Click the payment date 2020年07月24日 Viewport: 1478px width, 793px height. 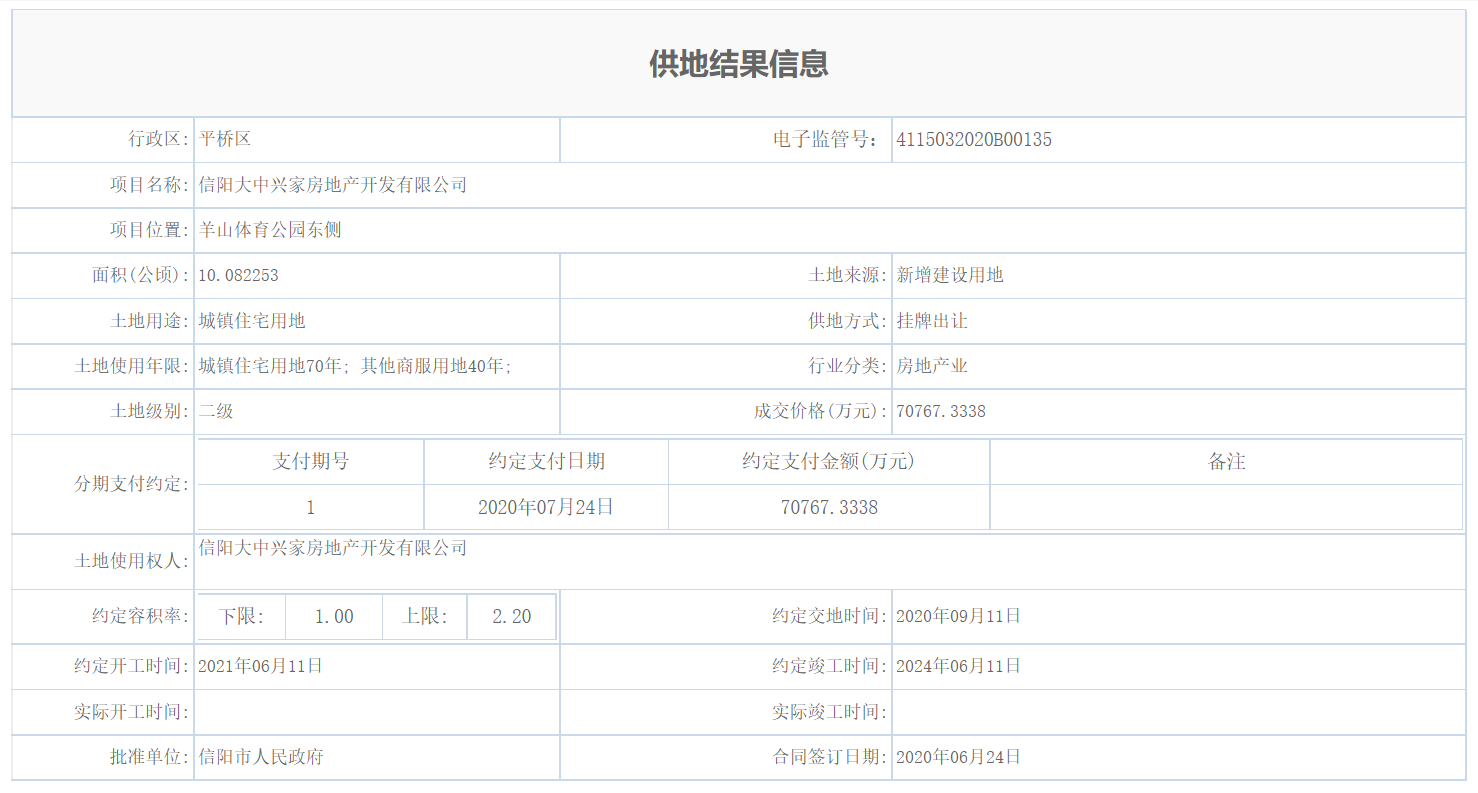click(x=546, y=508)
